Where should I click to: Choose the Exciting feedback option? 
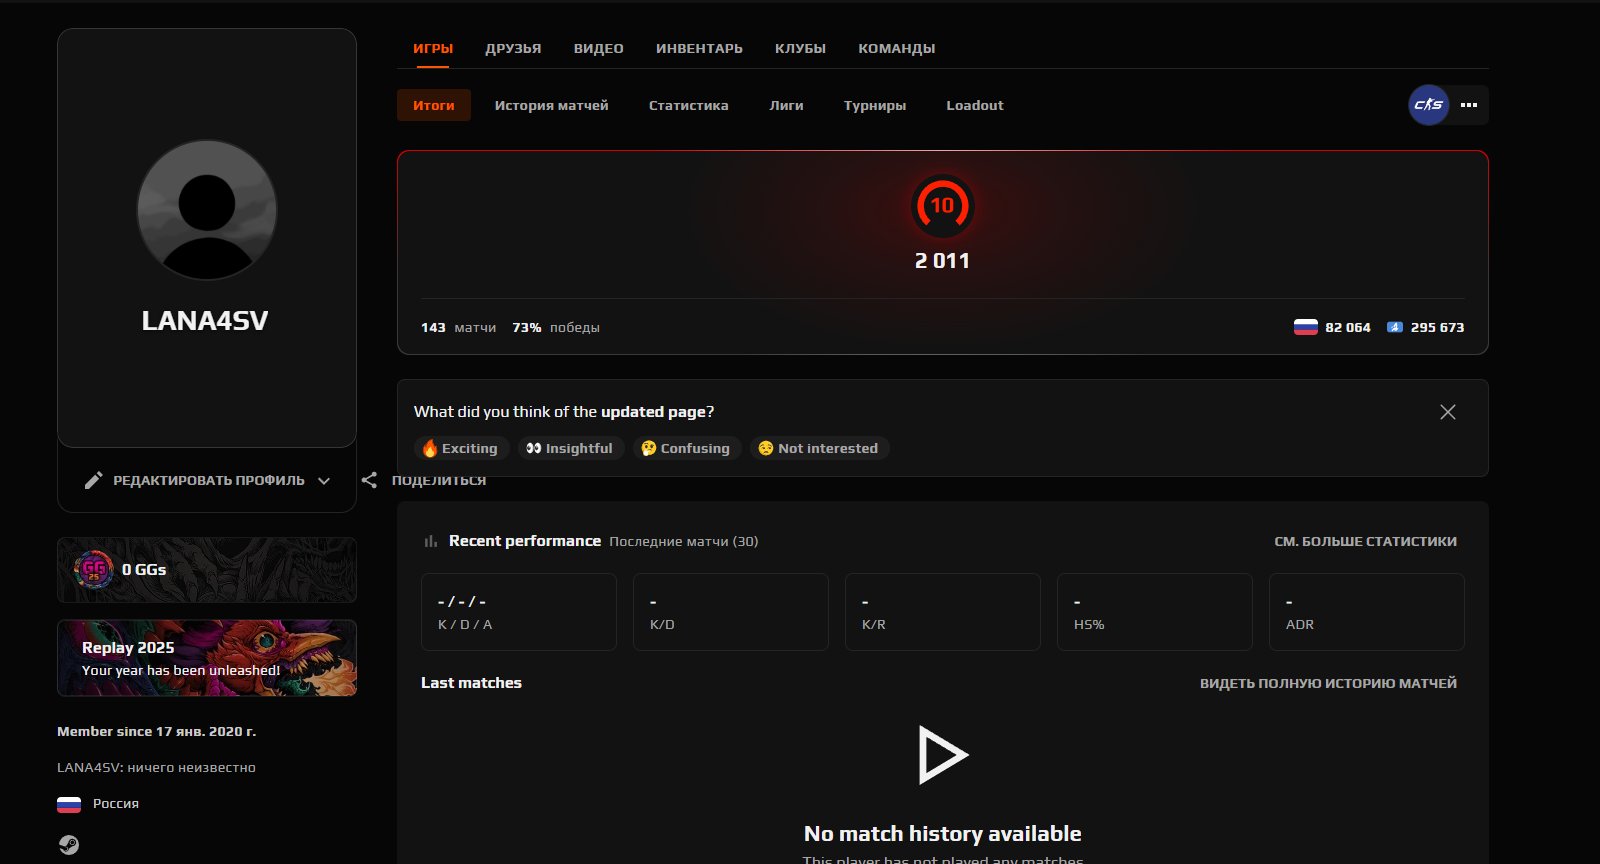(461, 448)
